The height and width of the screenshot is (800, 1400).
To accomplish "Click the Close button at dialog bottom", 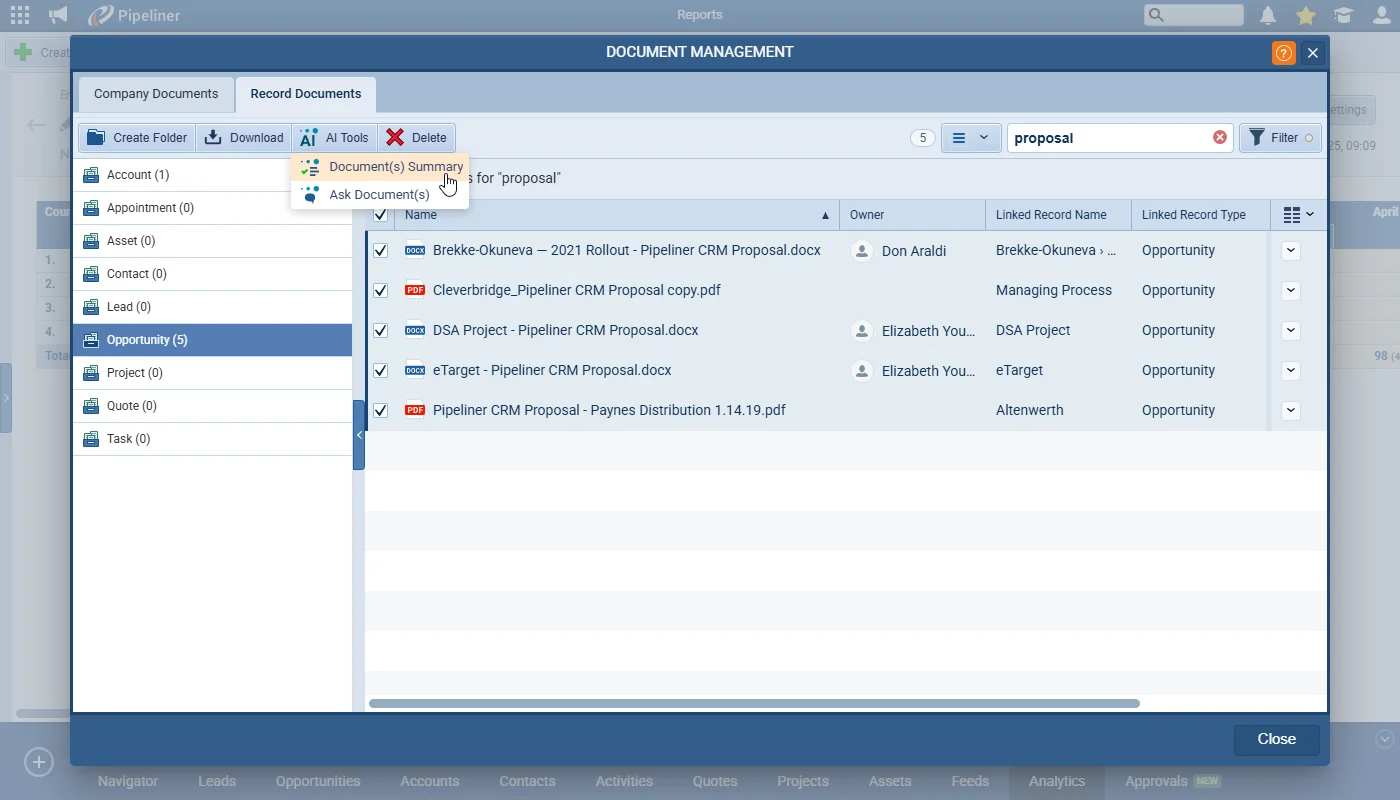I will point(1276,739).
